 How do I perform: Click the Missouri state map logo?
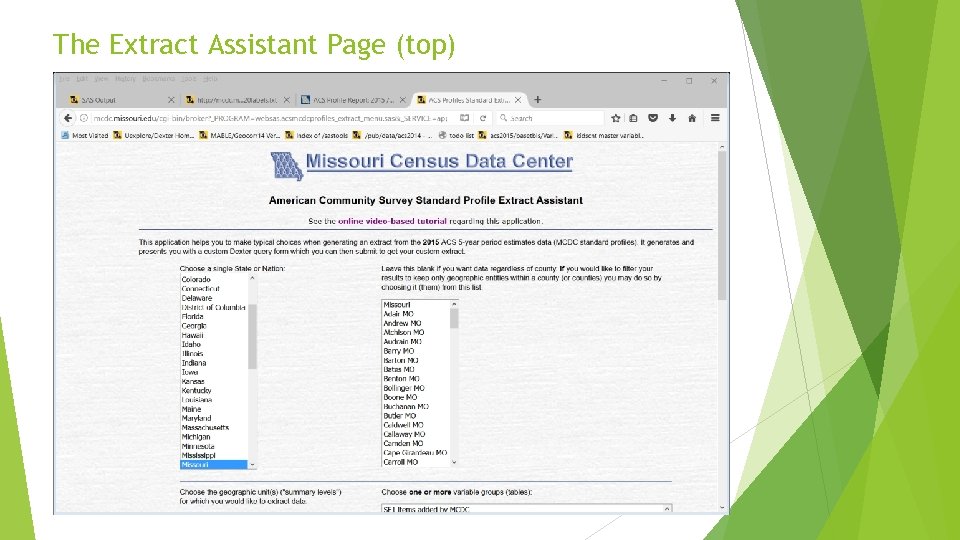(x=287, y=166)
